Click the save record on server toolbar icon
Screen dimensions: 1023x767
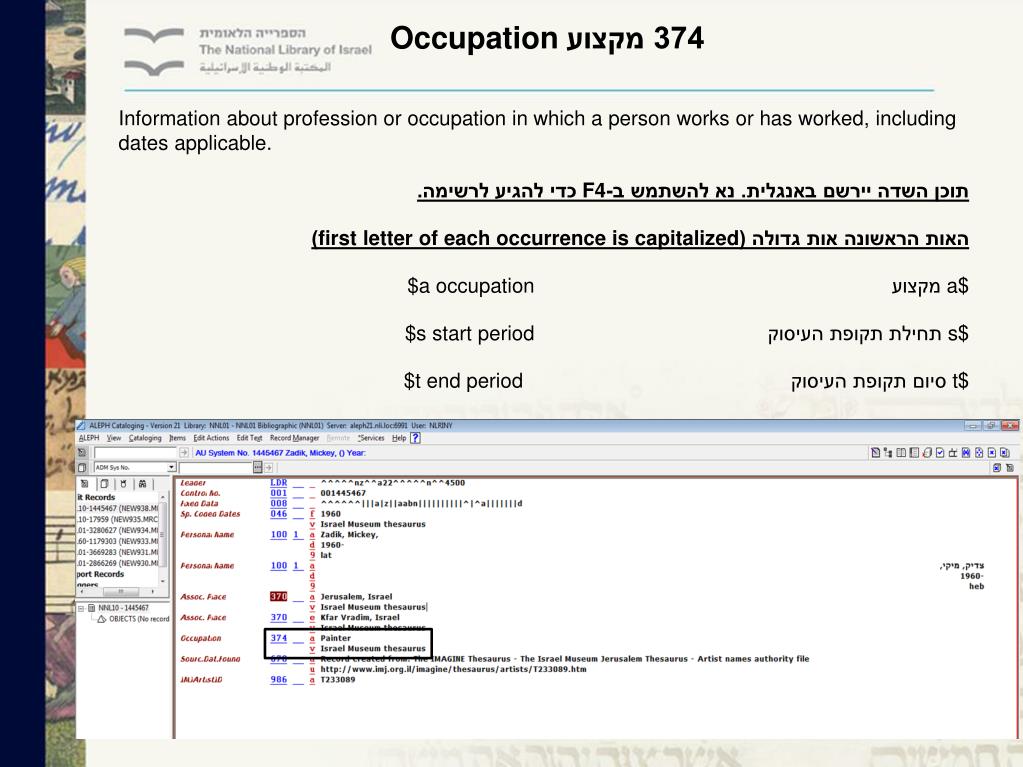tap(966, 453)
